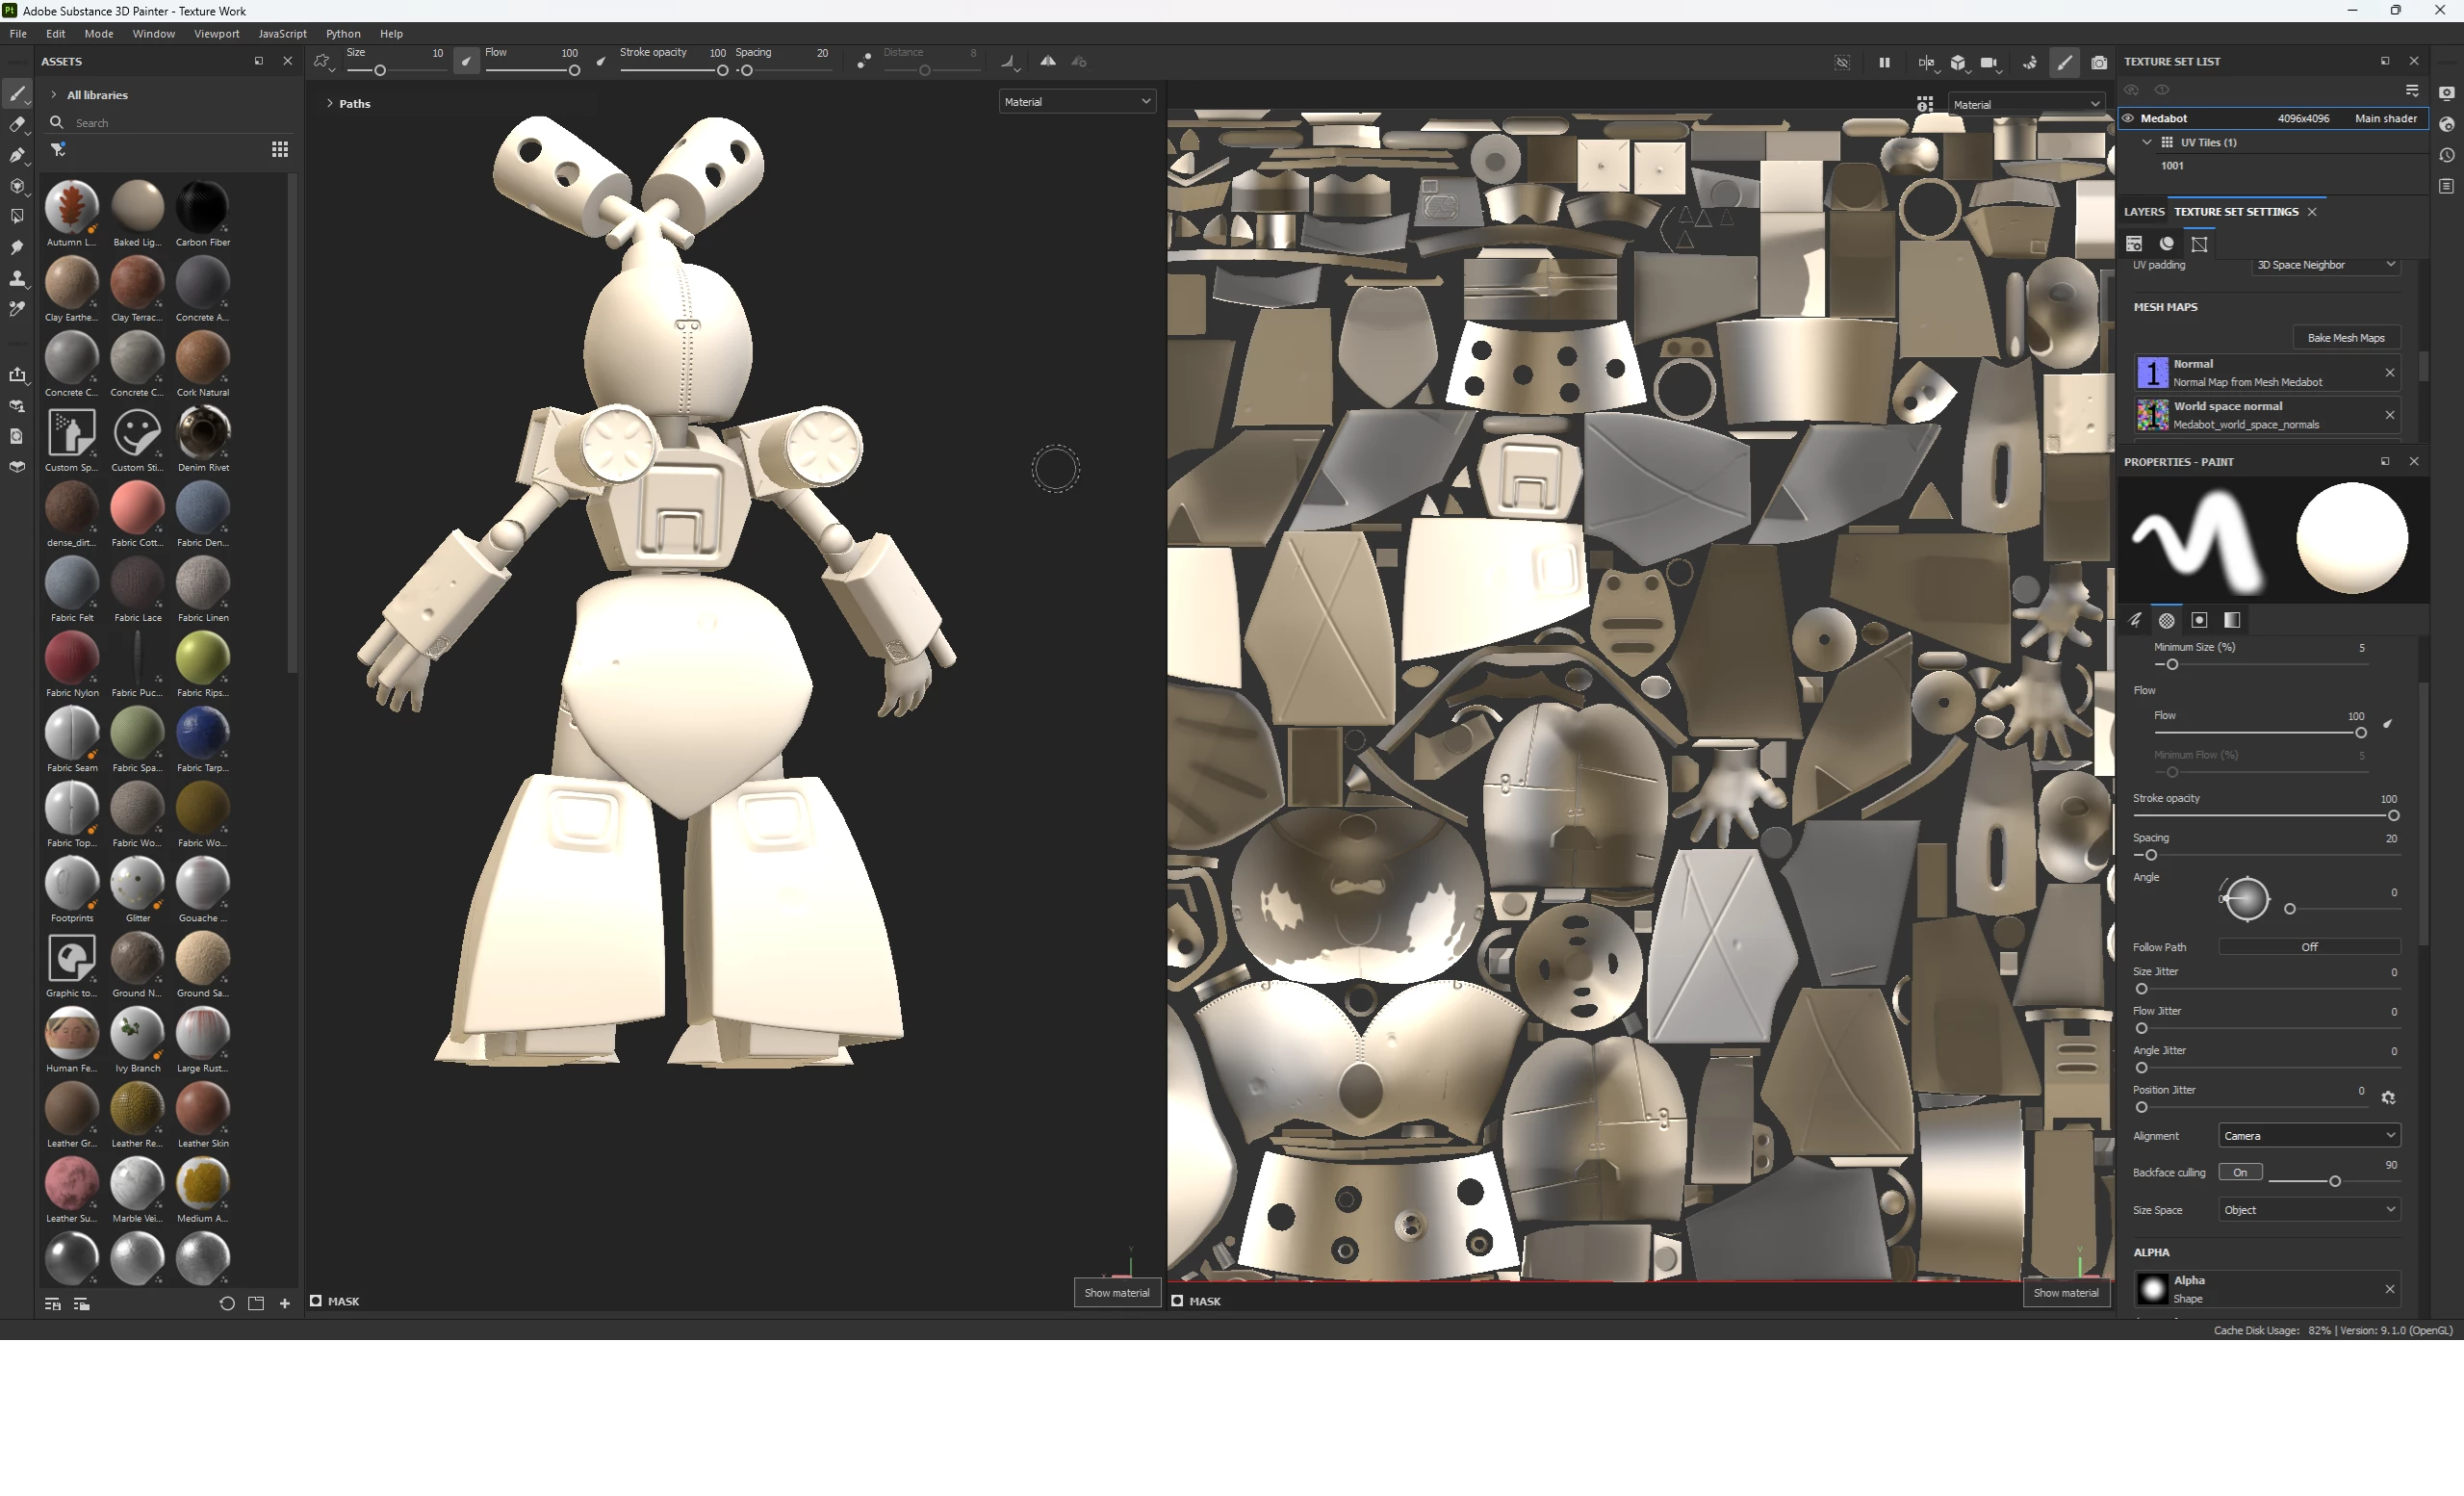Click the Bake Mesh Maps button
The image size is (2464, 1496).
click(2345, 338)
